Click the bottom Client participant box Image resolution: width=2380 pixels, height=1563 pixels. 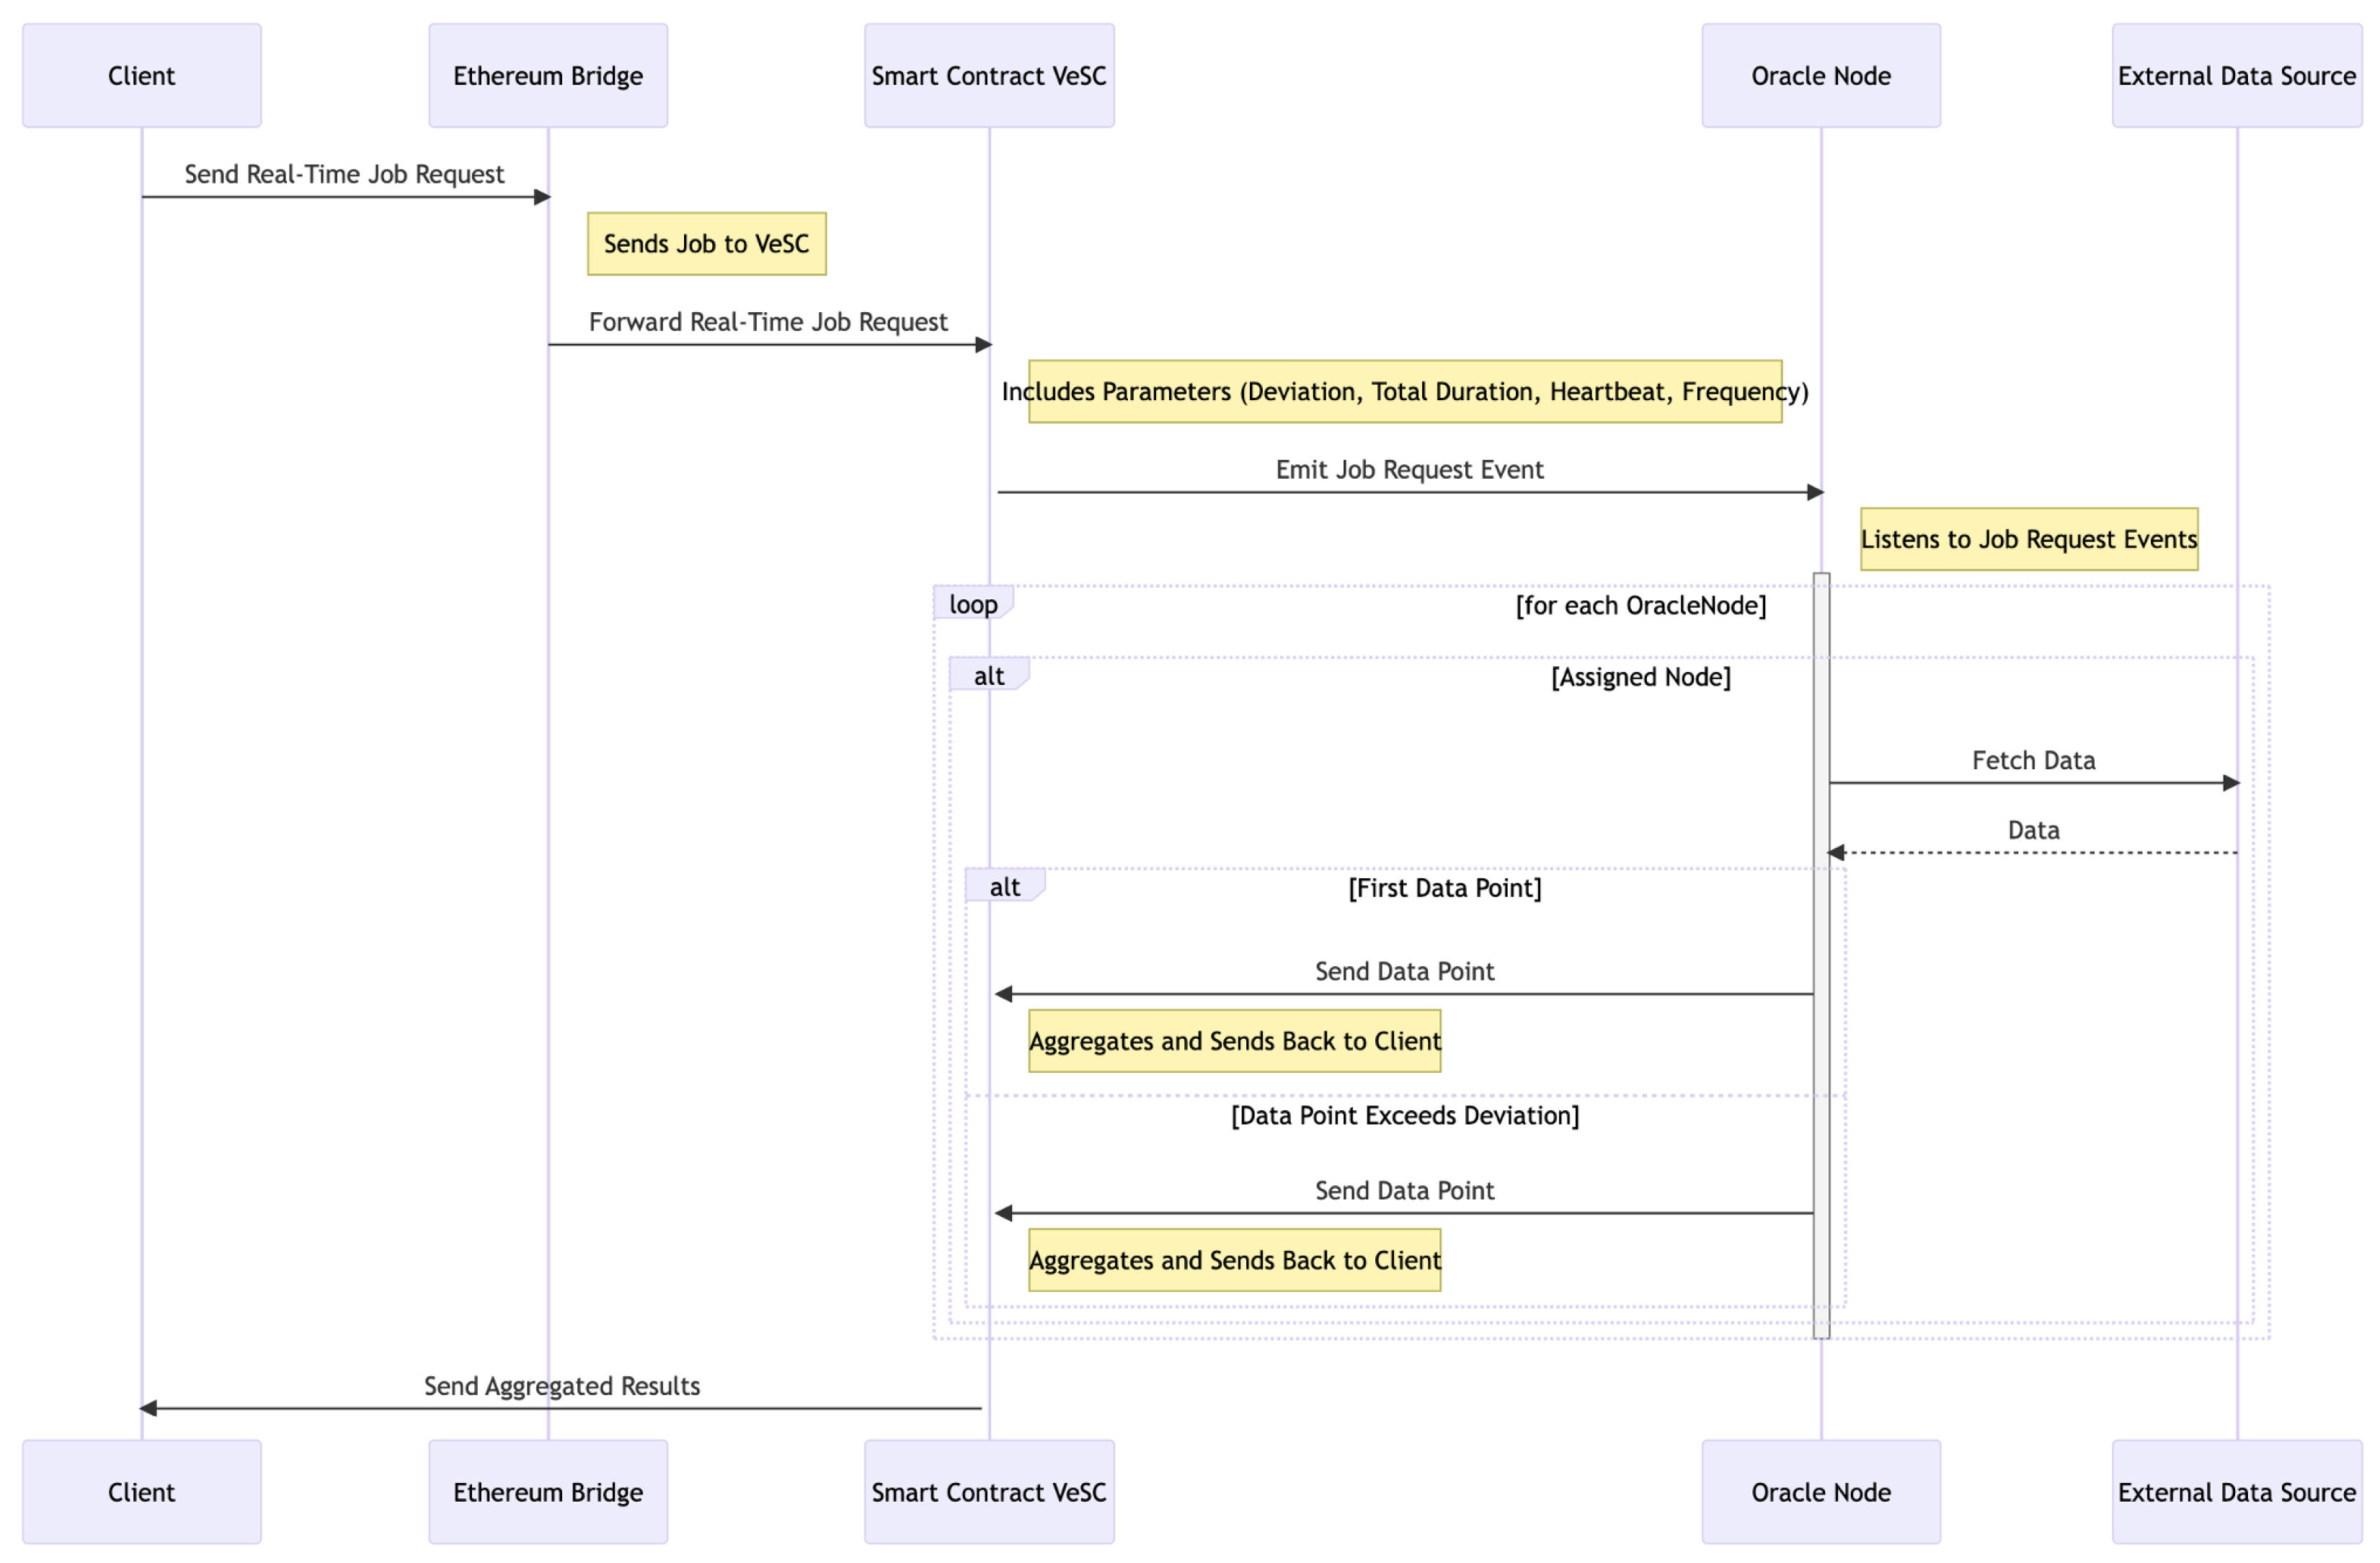(141, 1493)
